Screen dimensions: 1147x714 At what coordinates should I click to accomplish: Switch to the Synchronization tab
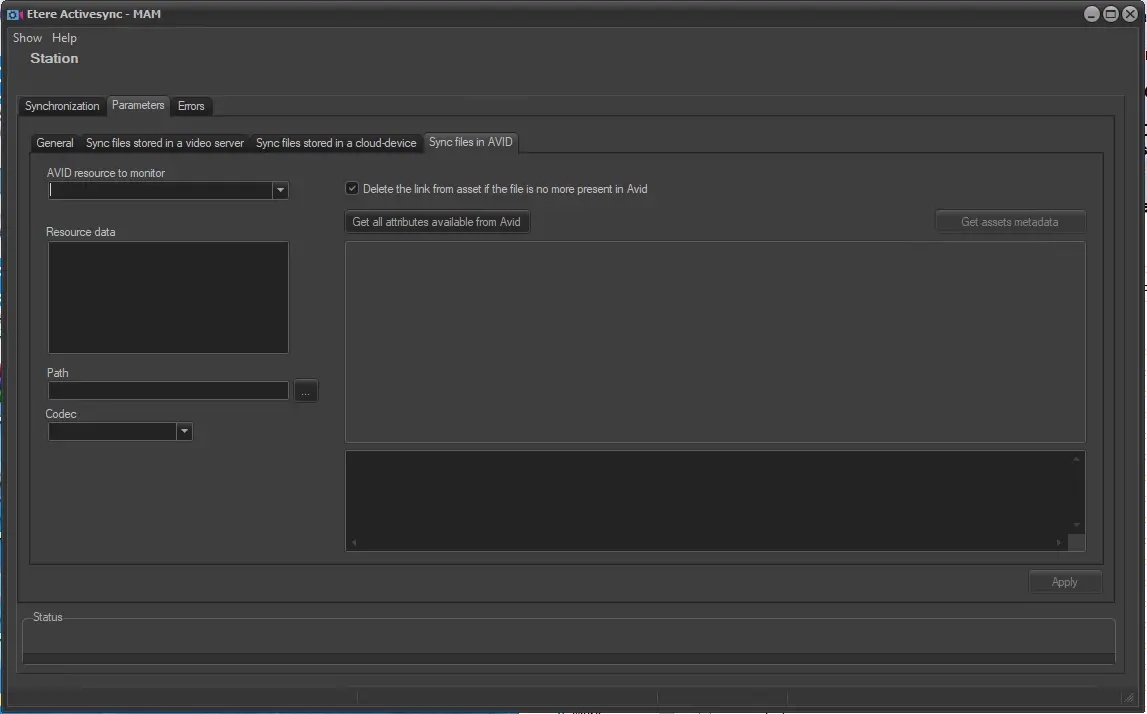pos(62,106)
